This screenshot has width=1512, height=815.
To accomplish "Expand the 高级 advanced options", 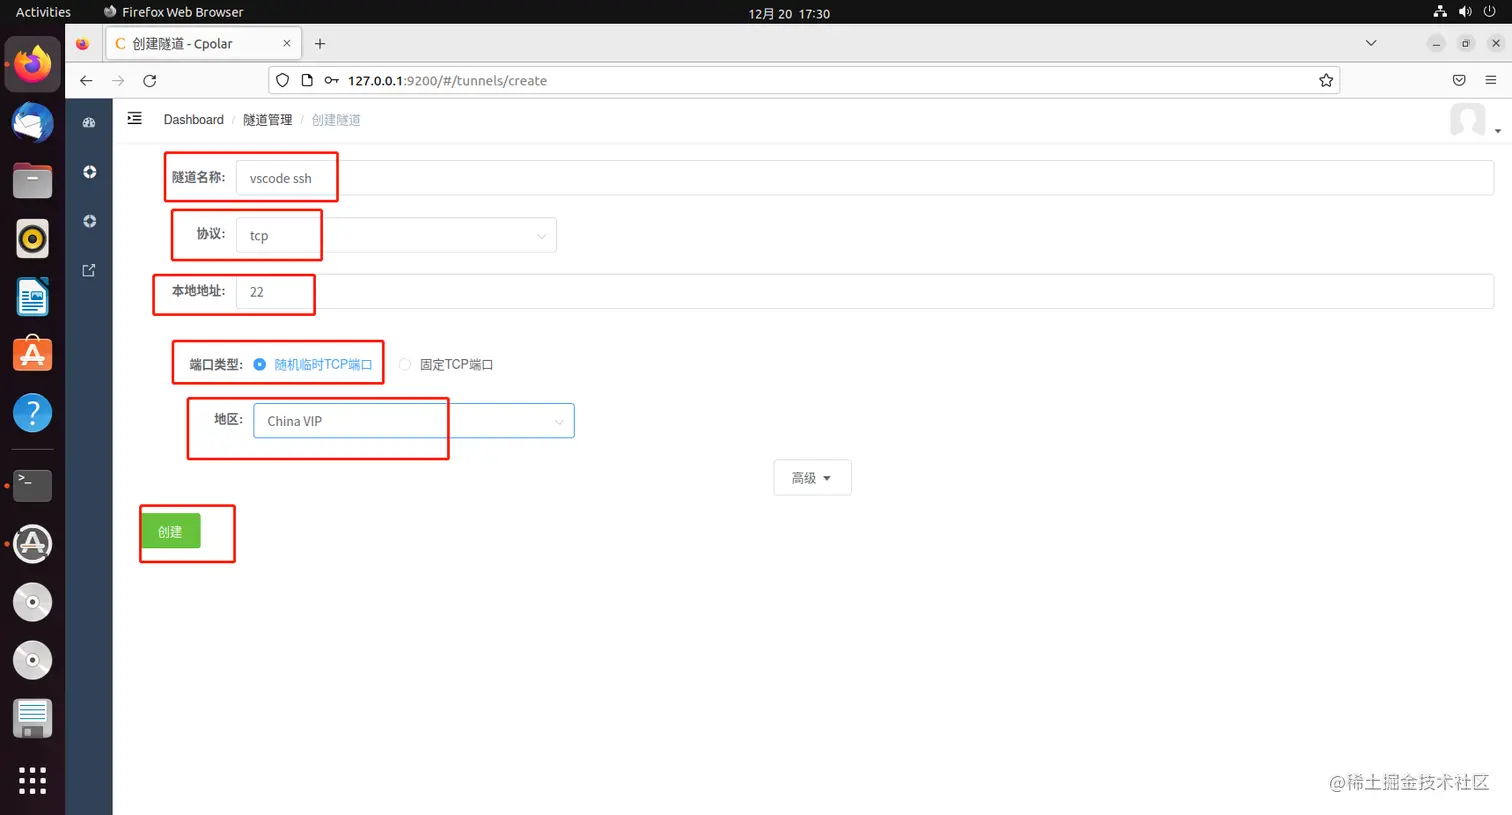I will tap(812, 478).
